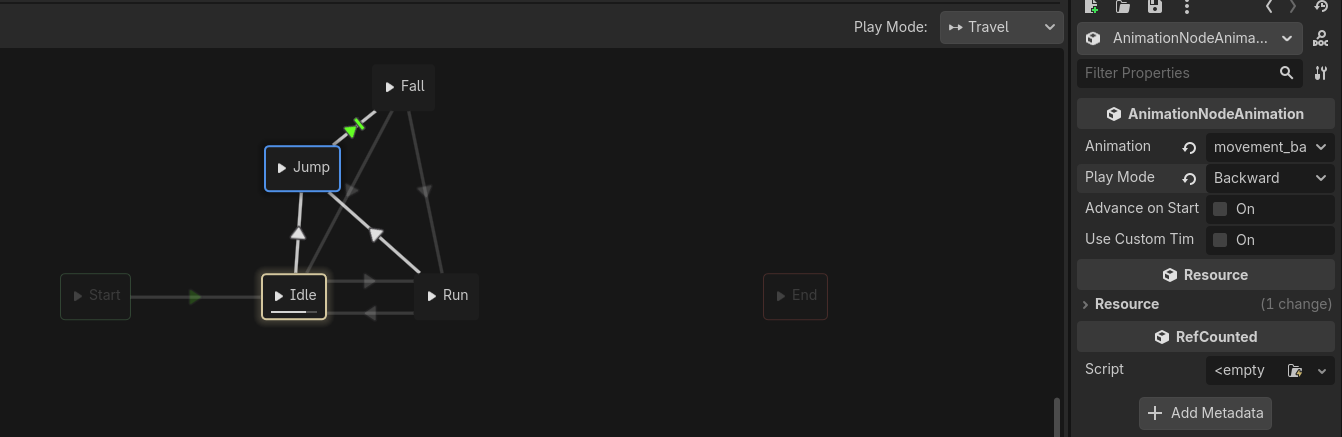Click the Add Metadata button
This screenshot has width=1342, height=437.
pos(1205,413)
